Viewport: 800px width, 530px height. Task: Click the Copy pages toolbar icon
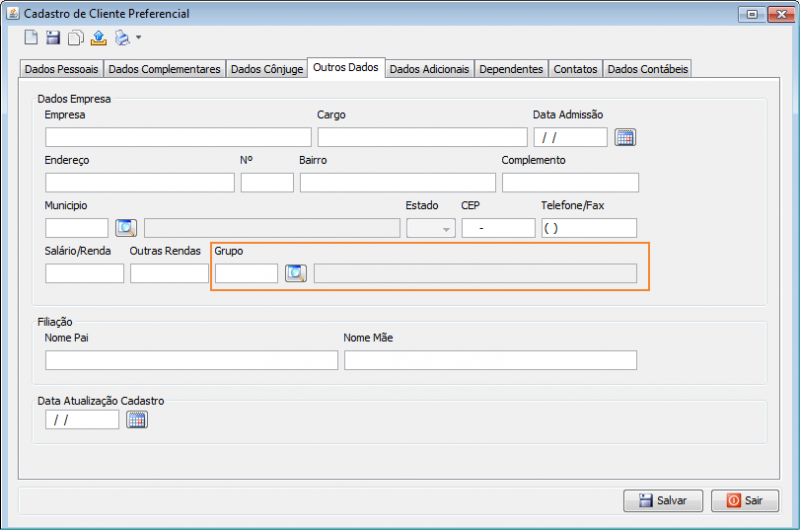point(76,38)
